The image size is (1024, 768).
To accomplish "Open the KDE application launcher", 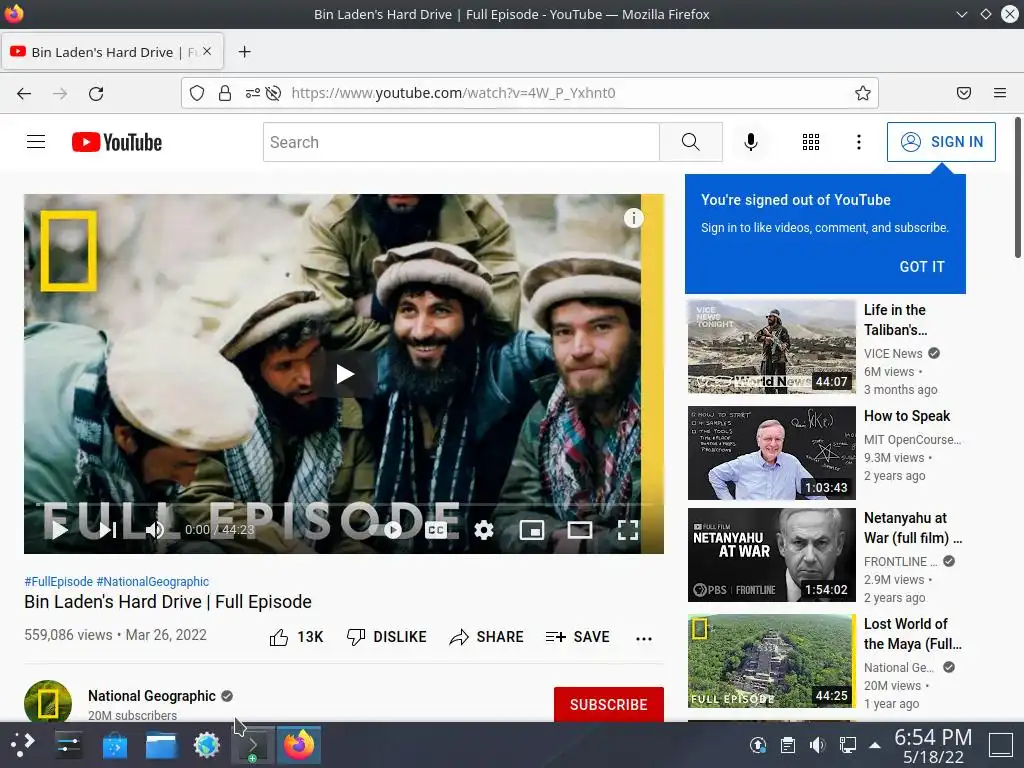I will [x=22, y=744].
